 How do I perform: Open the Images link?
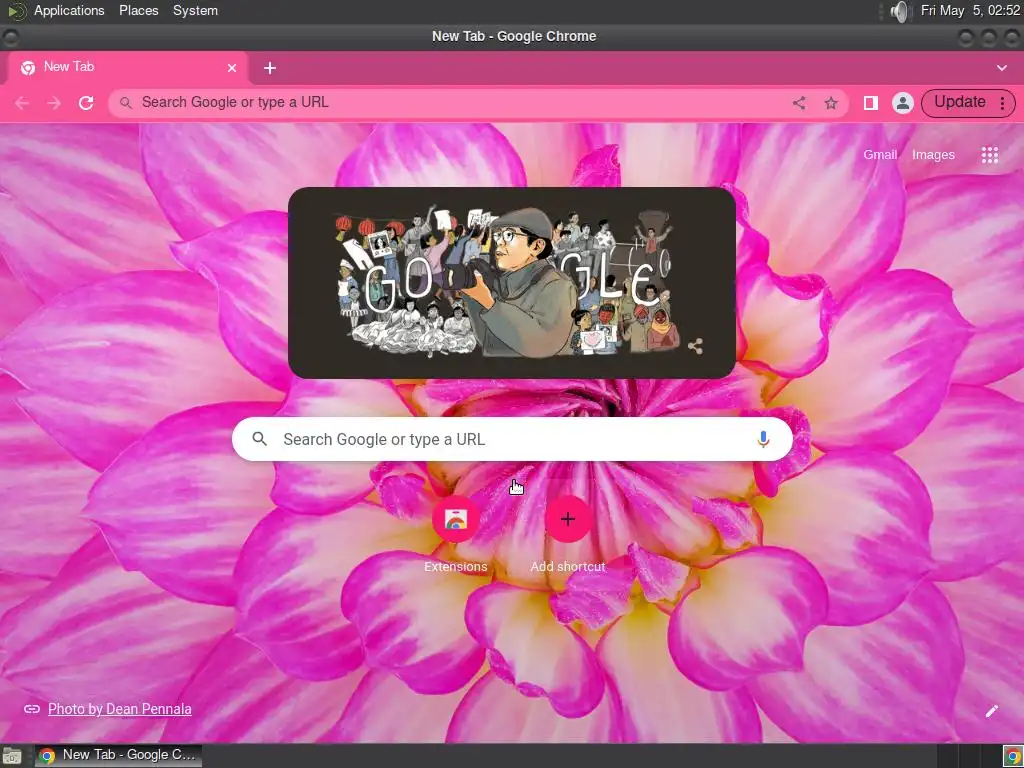tap(933, 155)
